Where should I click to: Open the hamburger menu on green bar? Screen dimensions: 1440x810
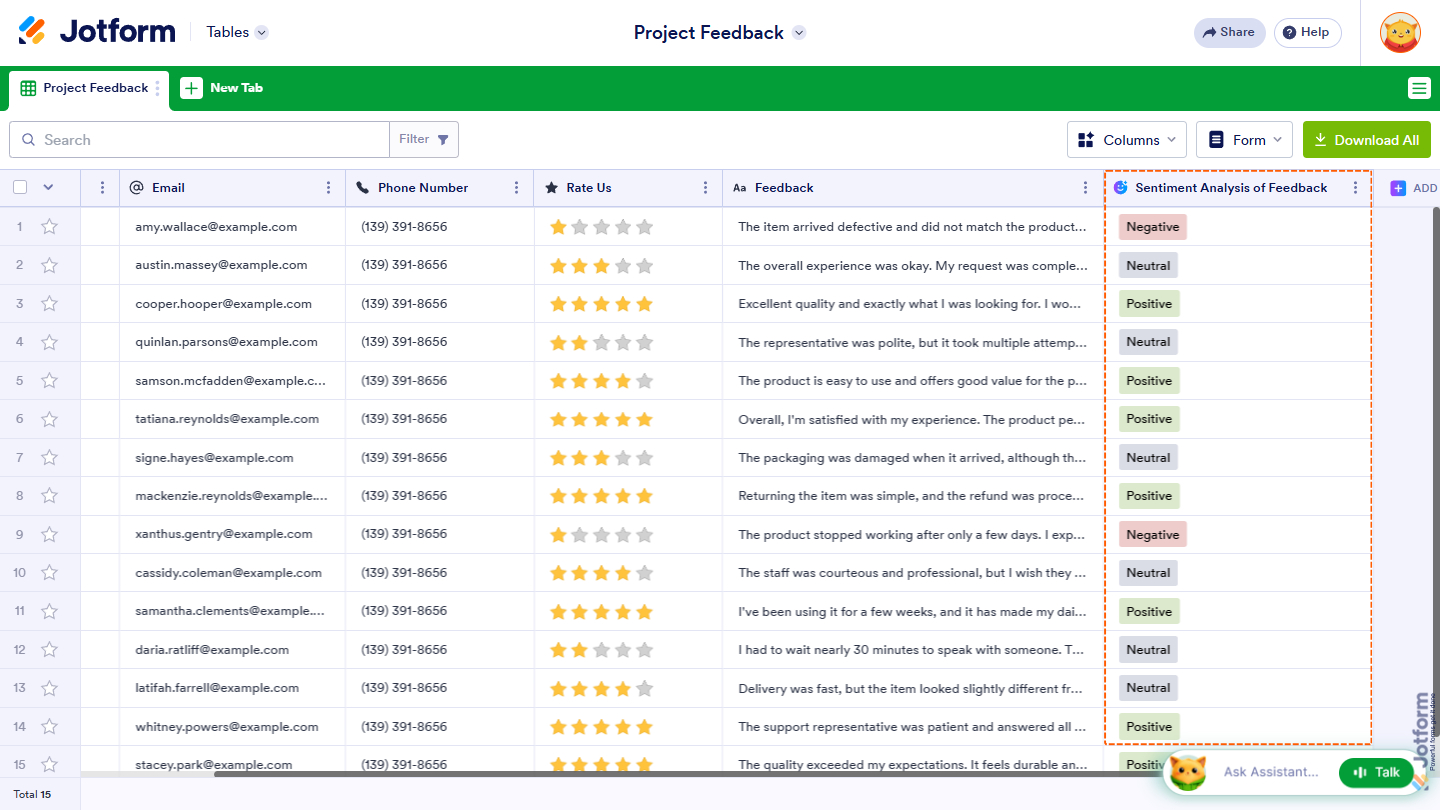pos(1419,88)
